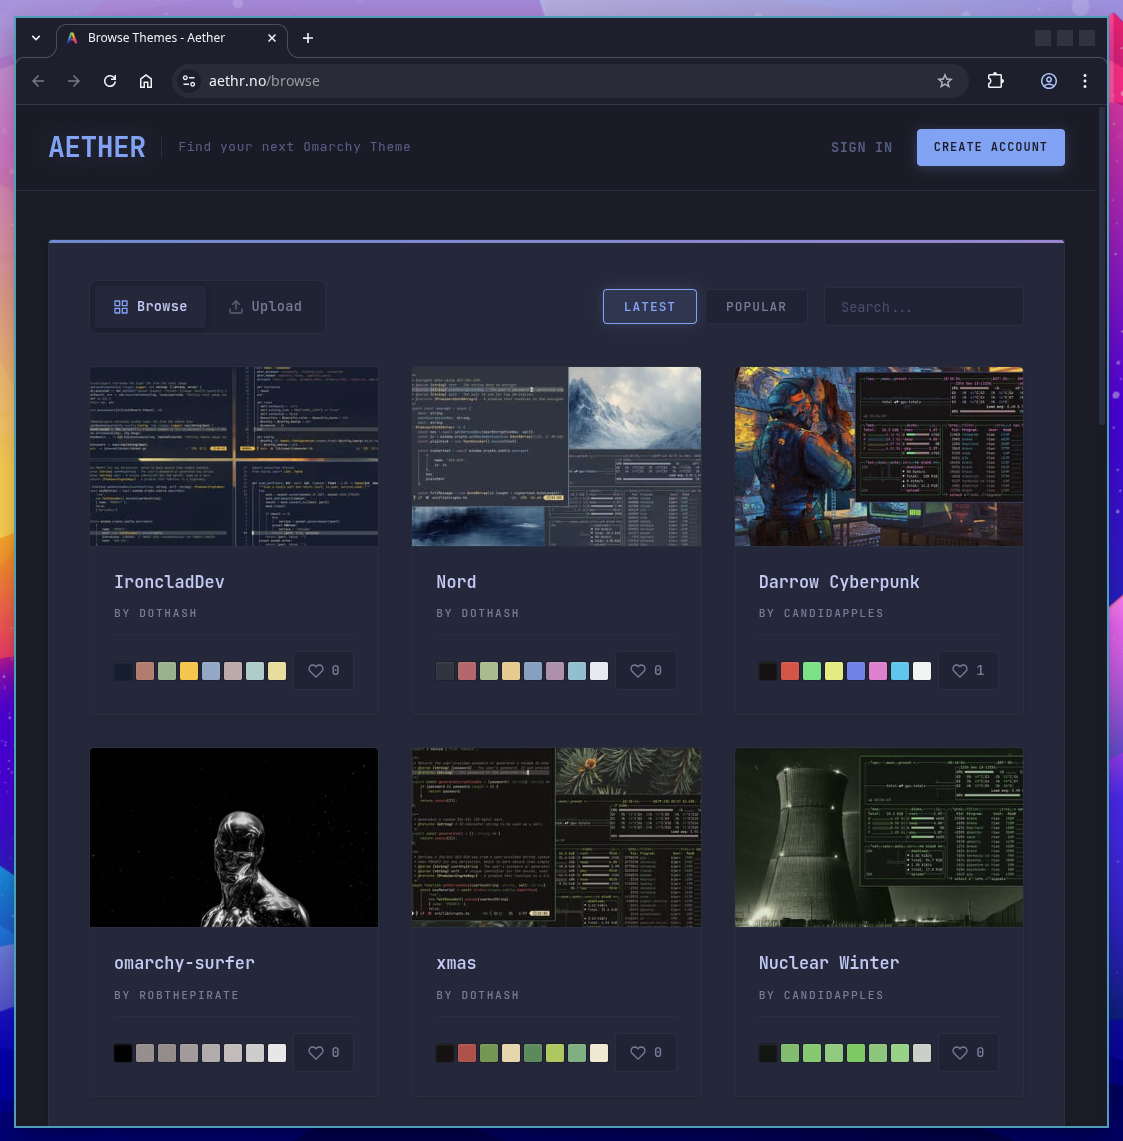
Task: Open the xmas theme title
Action: pyautogui.click(x=456, y=963)
